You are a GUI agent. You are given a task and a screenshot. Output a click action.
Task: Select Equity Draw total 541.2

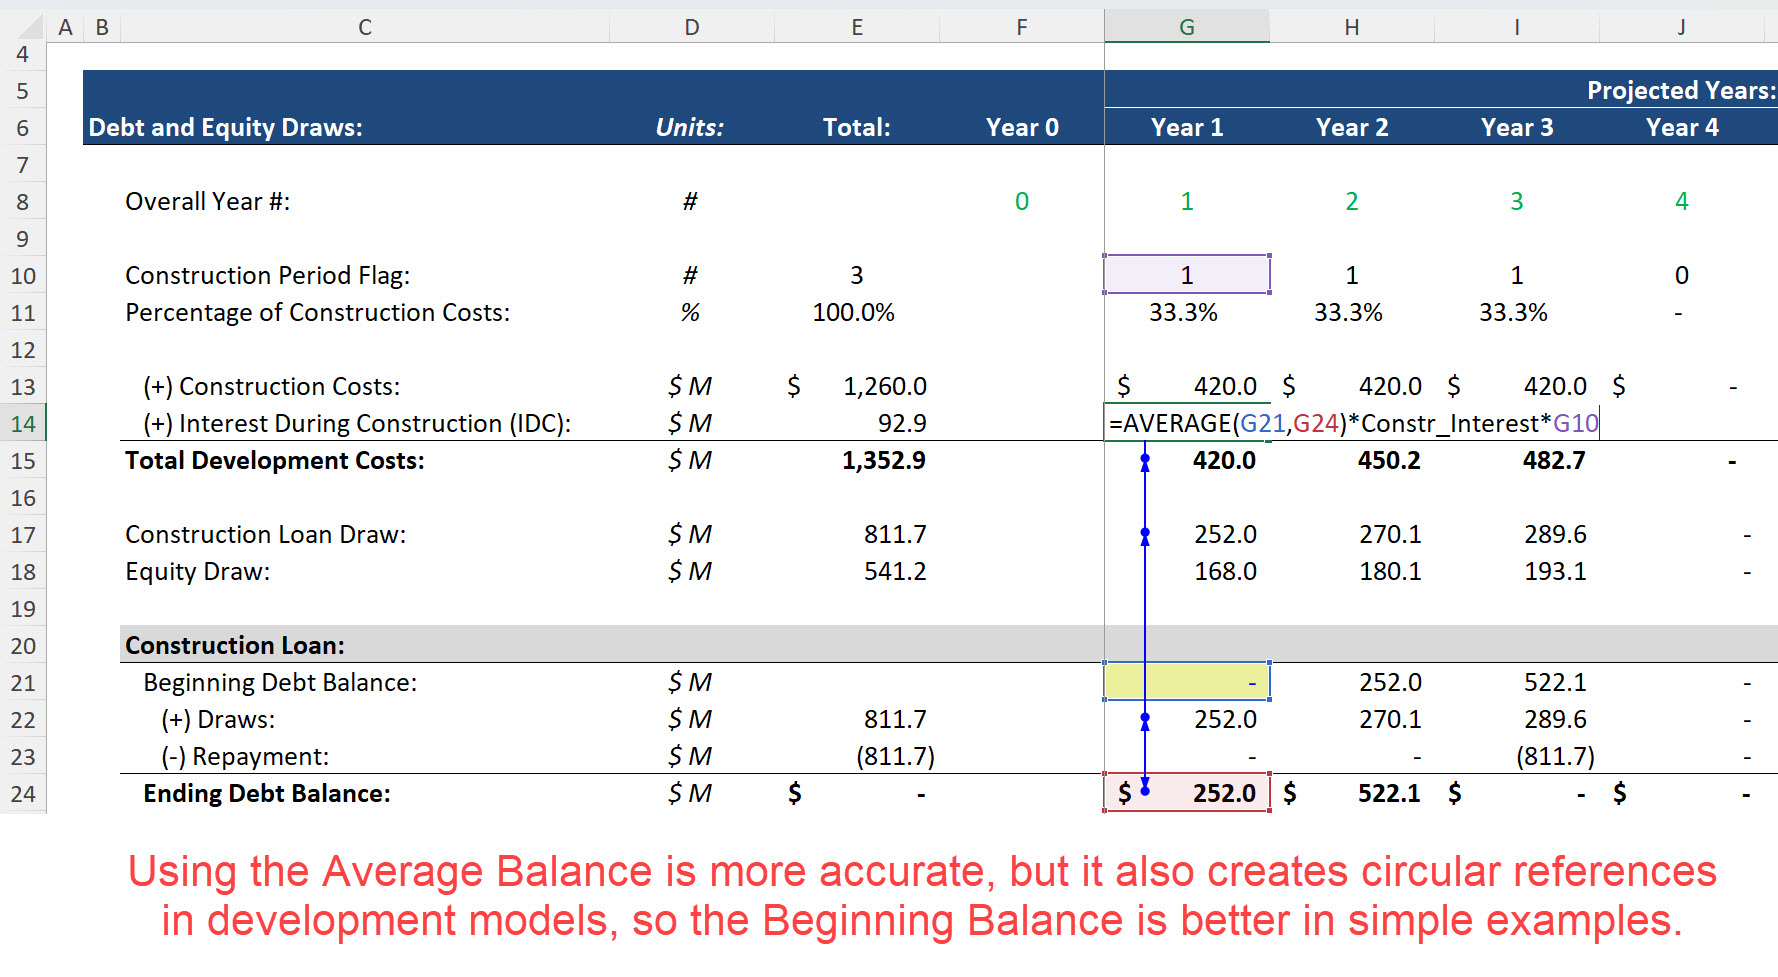pyautogui.click(x=895, y=571)
